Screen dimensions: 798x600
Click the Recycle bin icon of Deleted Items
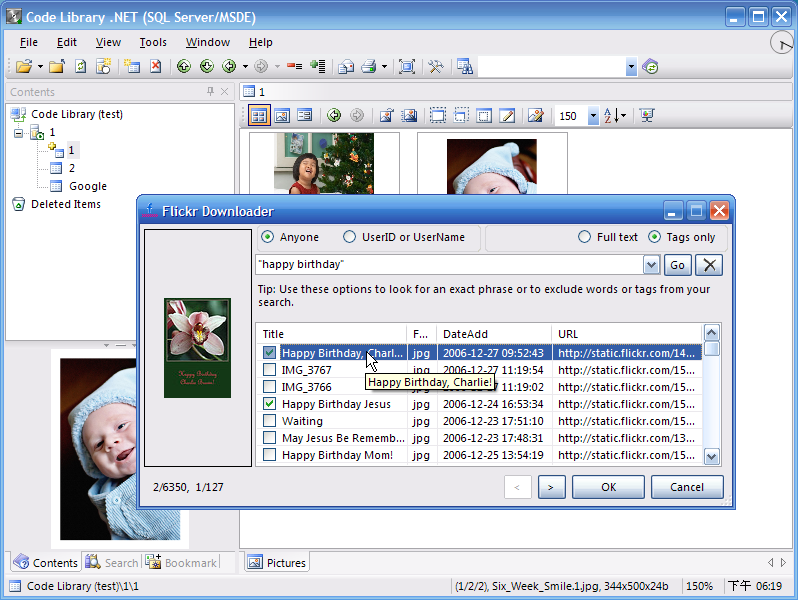[x=18, y=204]
